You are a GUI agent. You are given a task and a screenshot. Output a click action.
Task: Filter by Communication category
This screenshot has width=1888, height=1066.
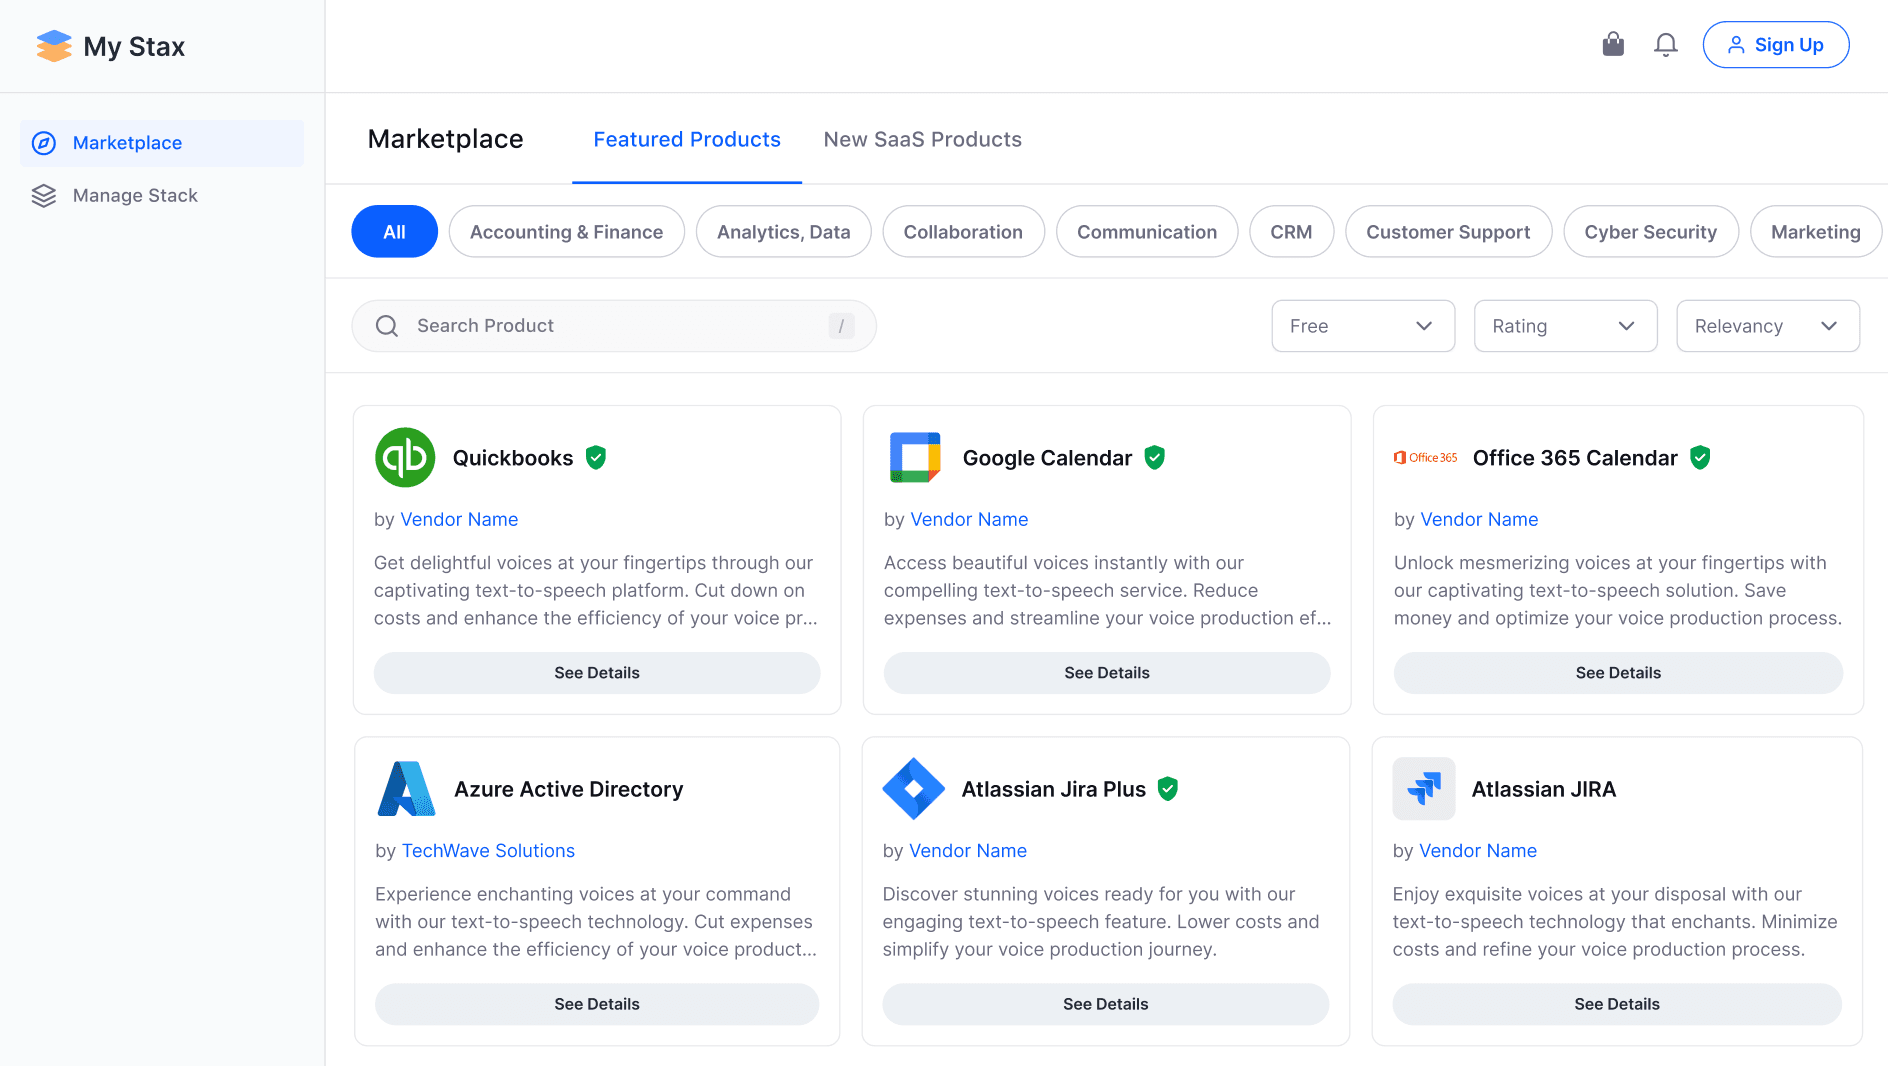(x=1147, y=232)
